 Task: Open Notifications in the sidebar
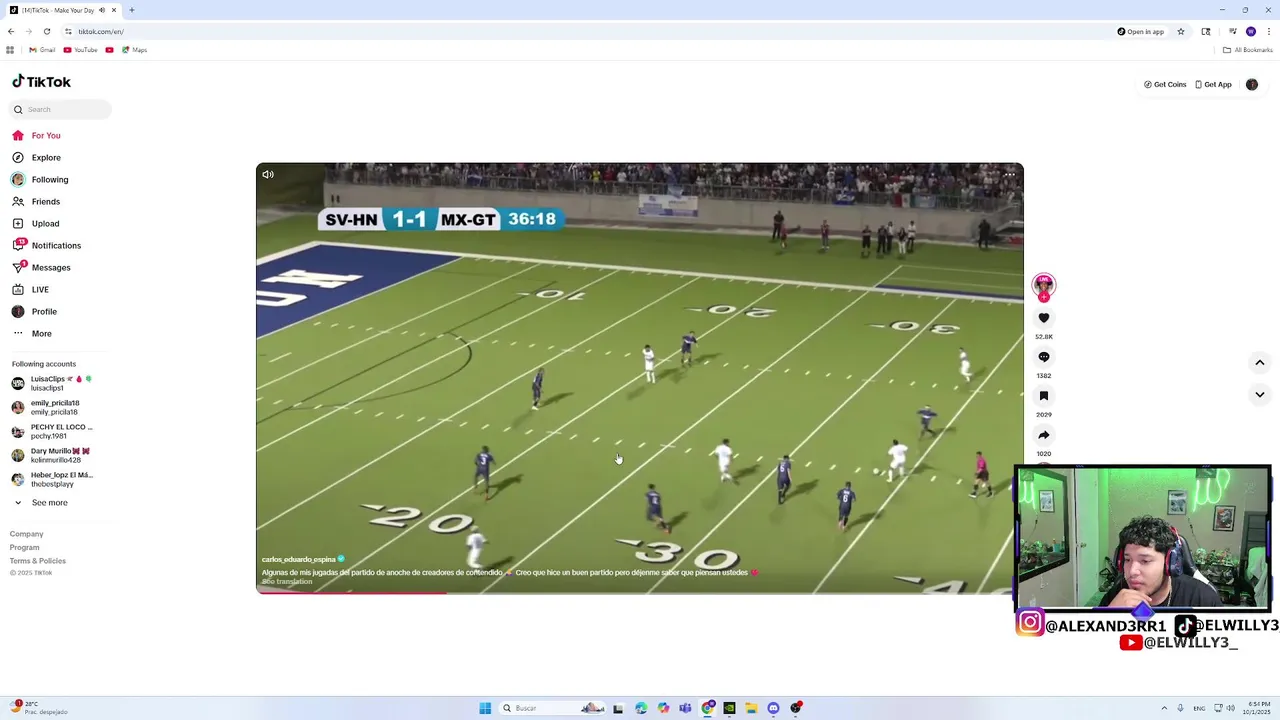pos(47,245)
